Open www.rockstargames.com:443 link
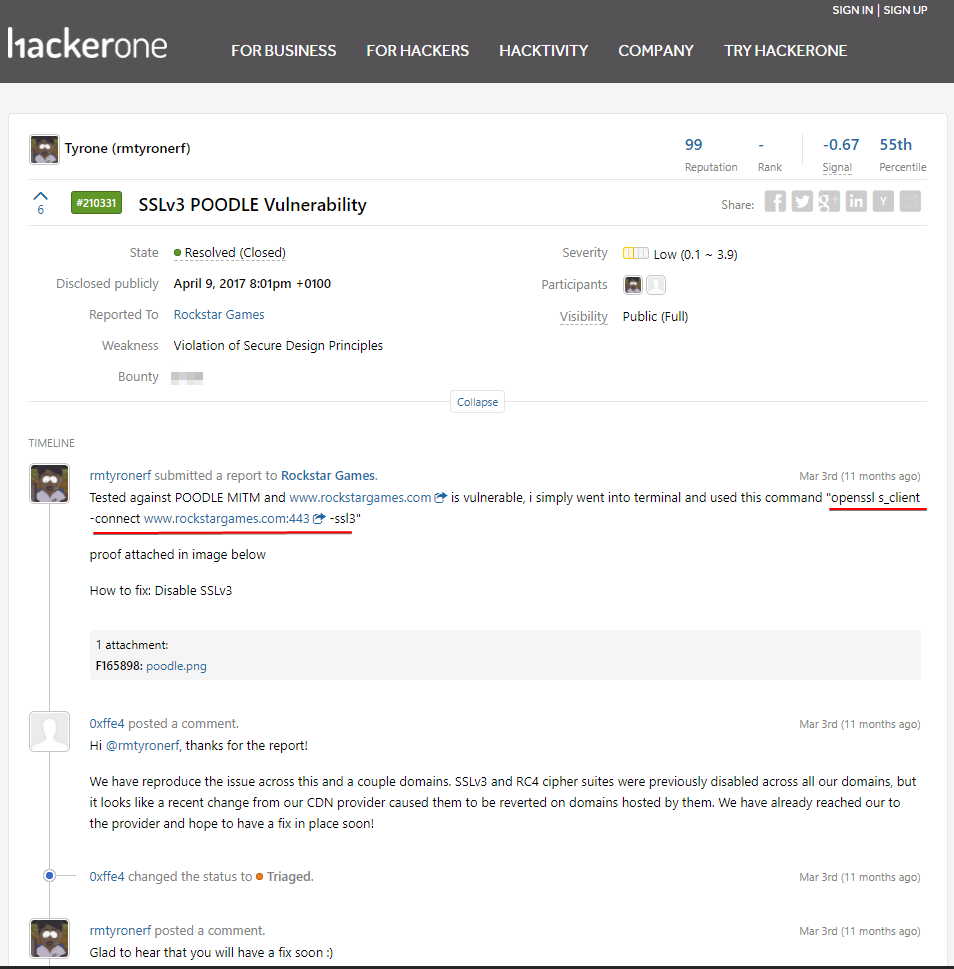This screenshot has width=954, height=969. coord(227,519)
